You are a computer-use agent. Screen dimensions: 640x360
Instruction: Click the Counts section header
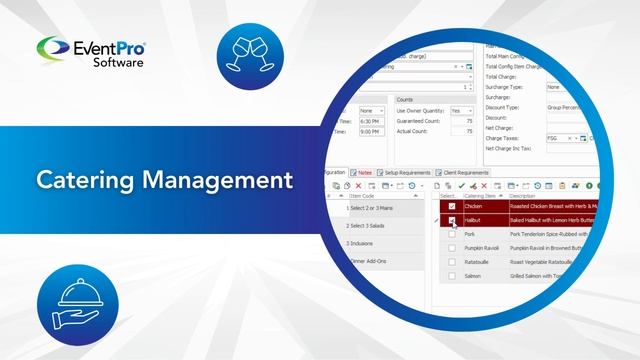(435, 100)
